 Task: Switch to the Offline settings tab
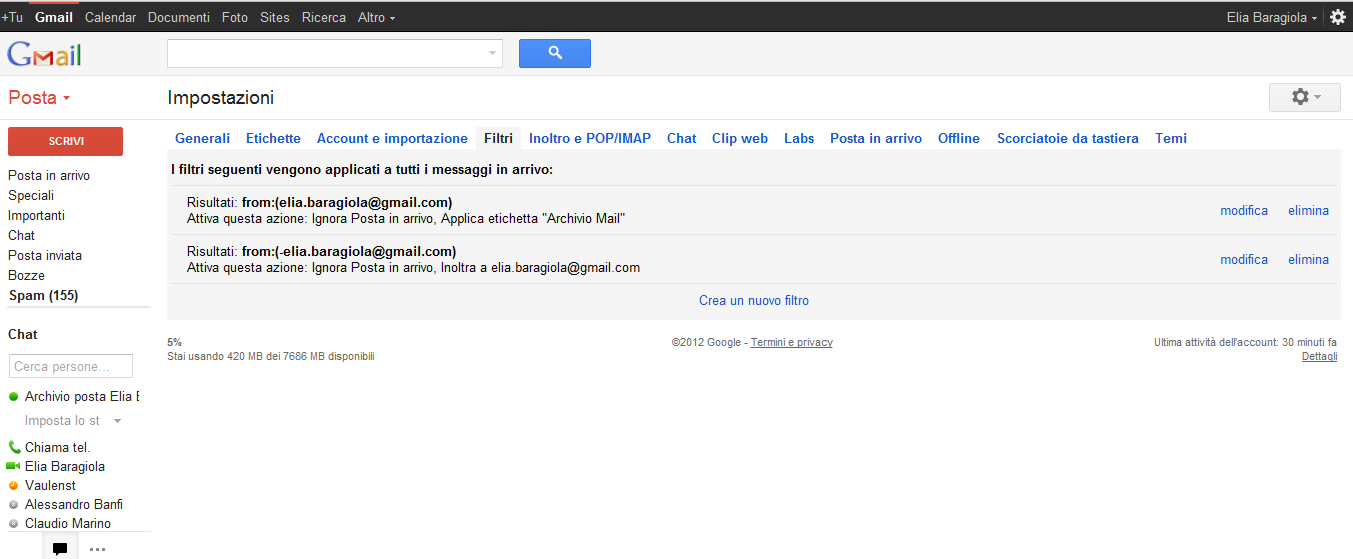[959, 138]
